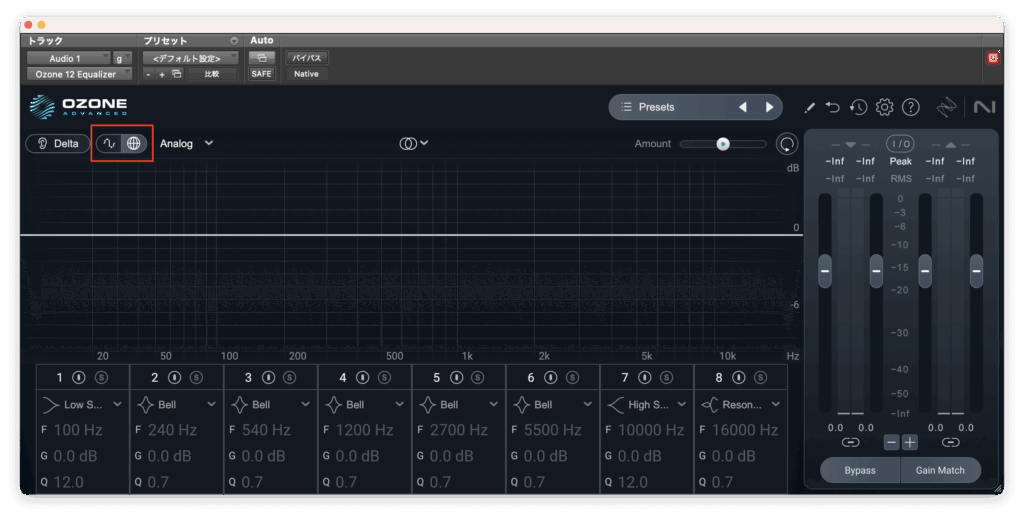The height and width of the screenshot is (518, 1024).
Task: Click the pencil edit icon
Action: pyautogui.click(x=809, y=107)
